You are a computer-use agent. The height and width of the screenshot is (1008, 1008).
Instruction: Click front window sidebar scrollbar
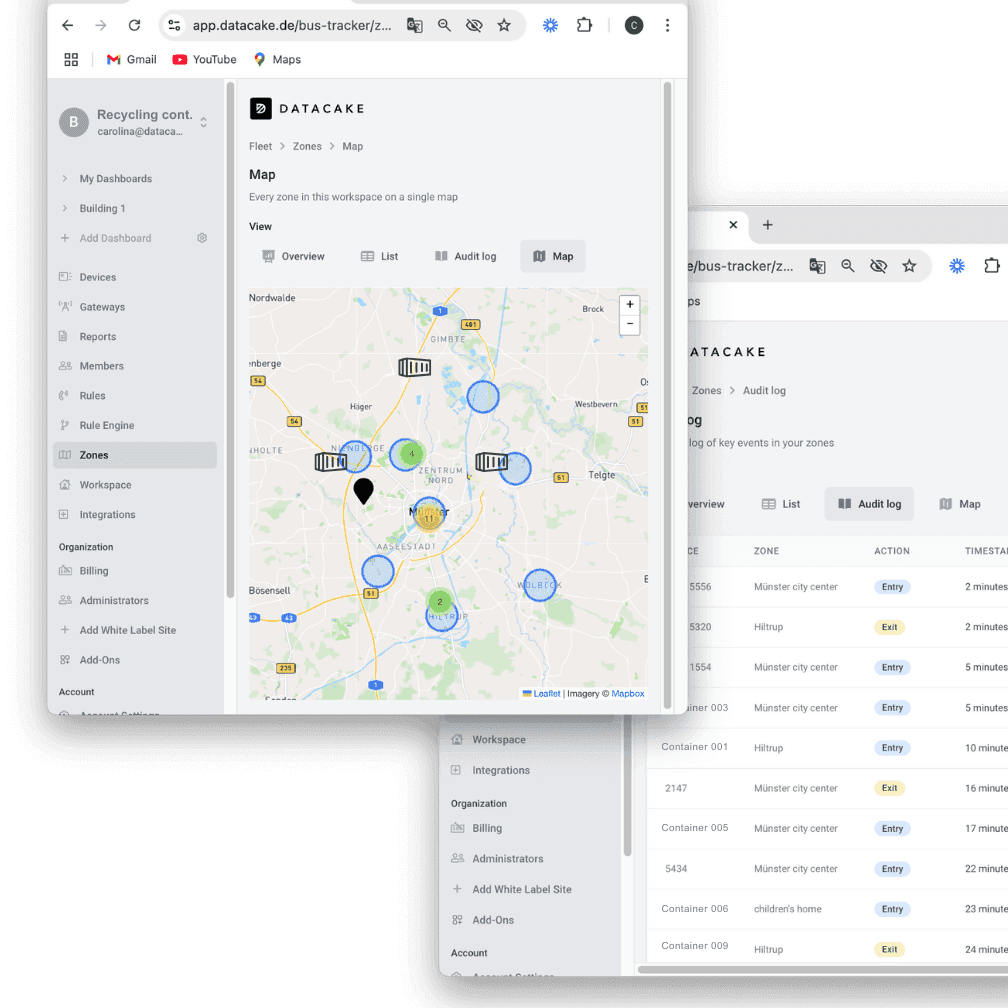click(x=230, y=339)
